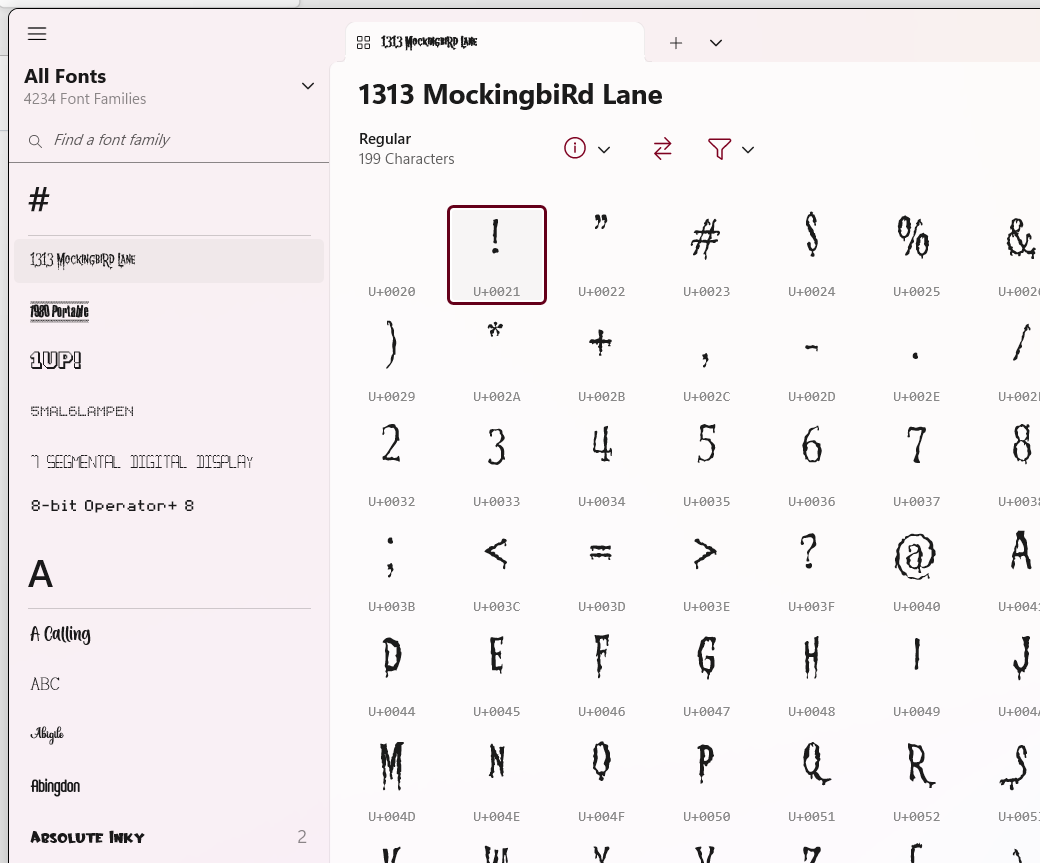Select the plus glyph U+002B

coord(602,360)
